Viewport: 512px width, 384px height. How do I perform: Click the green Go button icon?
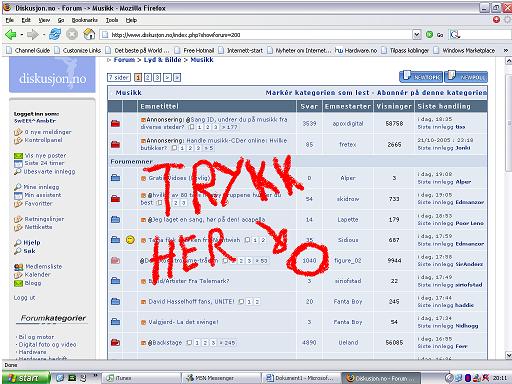pyautogui.click(x=430, y=34)
